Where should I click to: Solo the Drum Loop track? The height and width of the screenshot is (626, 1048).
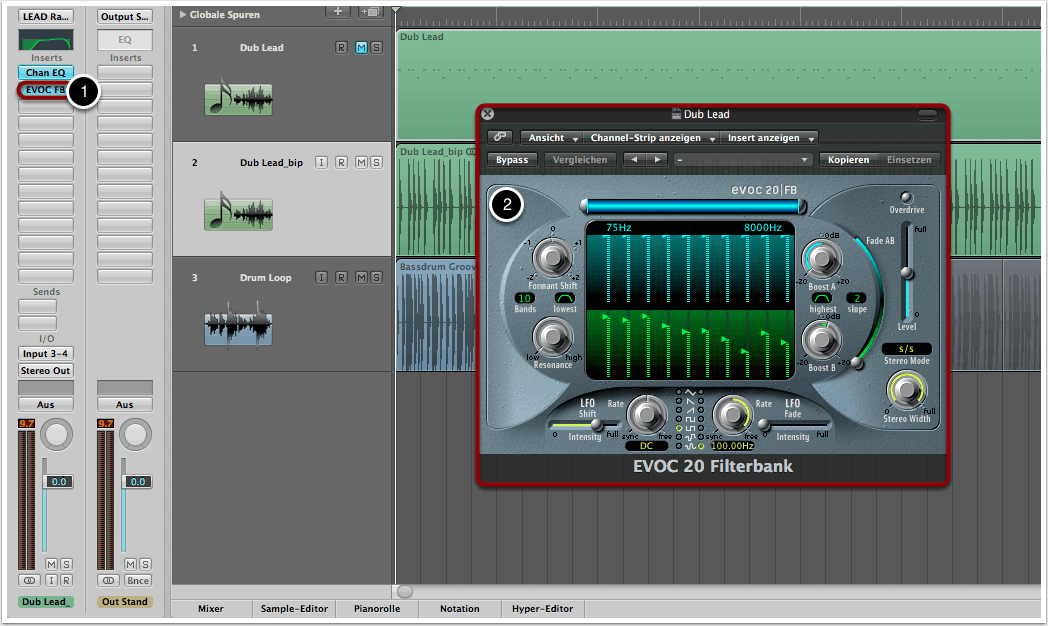[375, 278]
